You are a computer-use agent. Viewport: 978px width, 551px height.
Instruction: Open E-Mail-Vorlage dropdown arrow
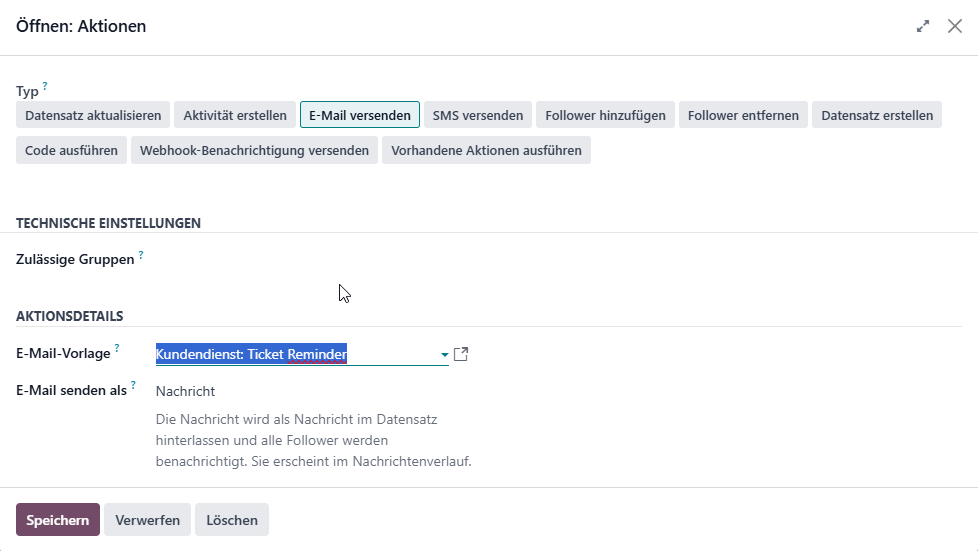coord(444,354)
